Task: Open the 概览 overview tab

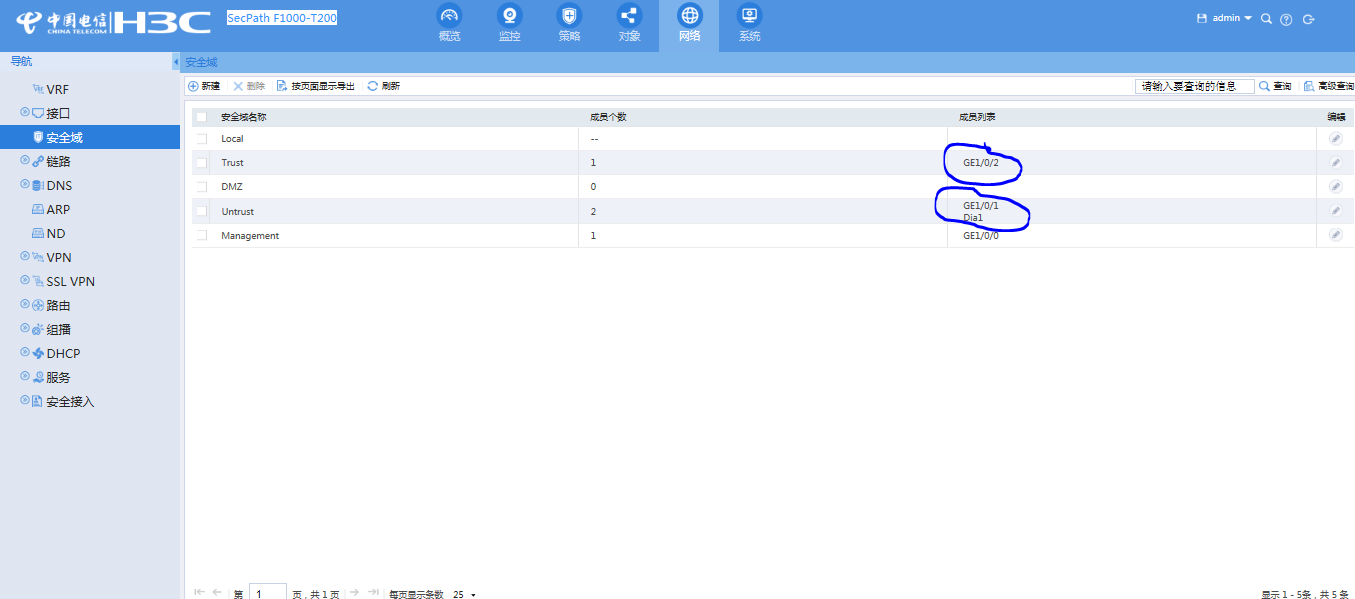Action: [450, 24]
